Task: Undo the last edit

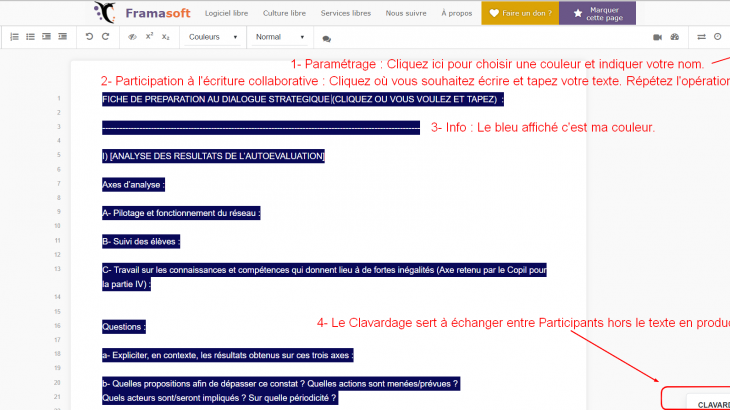Action: point(89,37)
